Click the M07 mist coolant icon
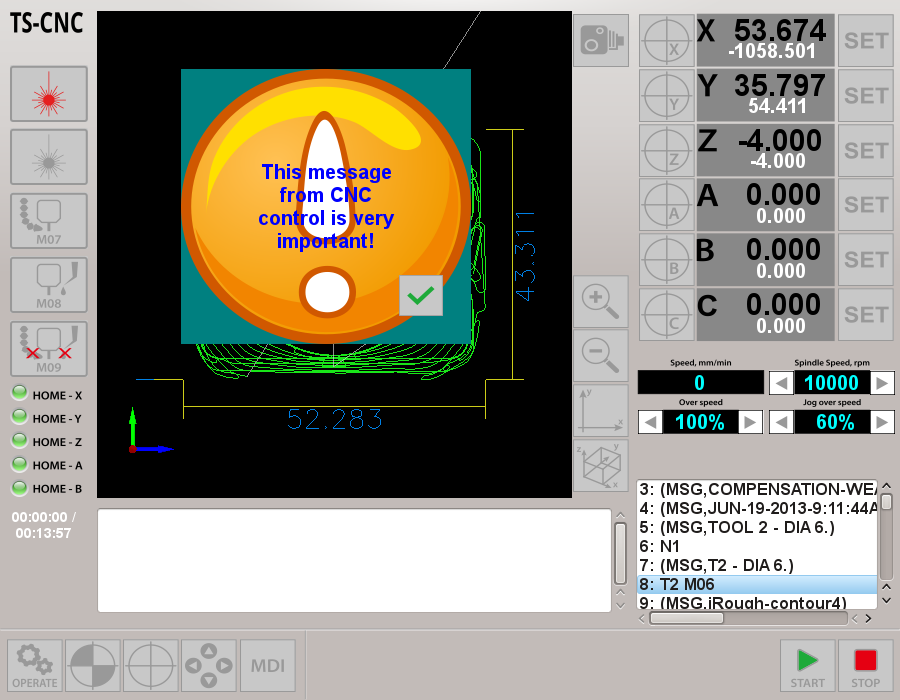This screenshot has height=700, width=900. (49, 220)
